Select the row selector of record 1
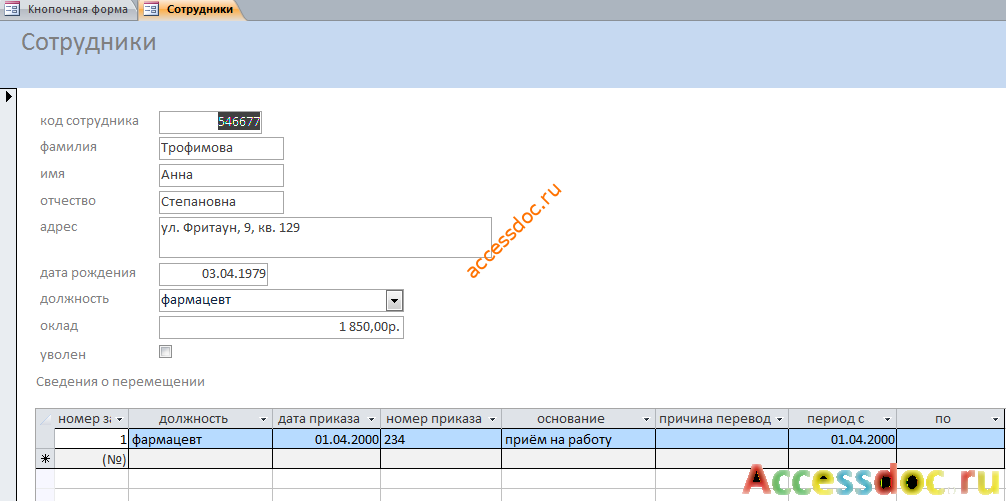This screenshot has height=501, width=1006. (45, 439)
